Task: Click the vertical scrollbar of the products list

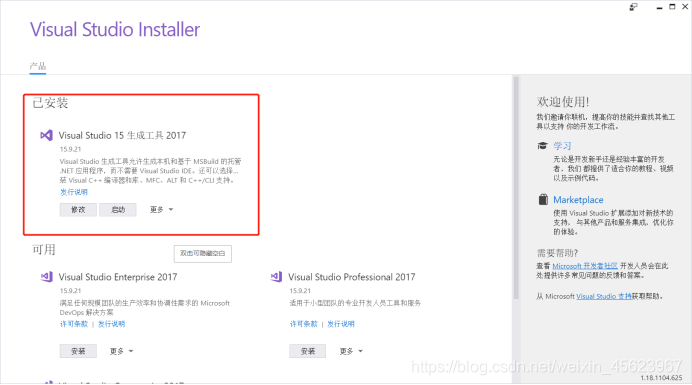Action: click(x=515, y=189)
